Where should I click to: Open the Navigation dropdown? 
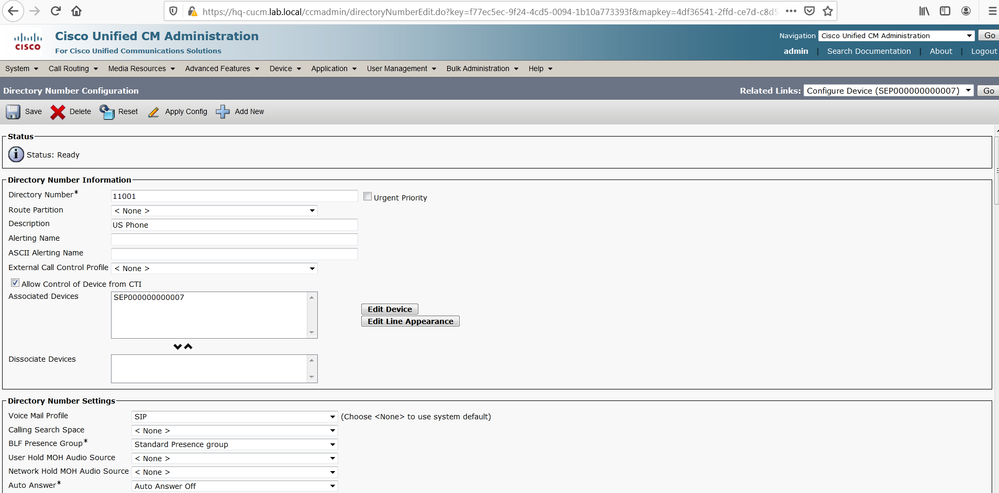(896, 36)
